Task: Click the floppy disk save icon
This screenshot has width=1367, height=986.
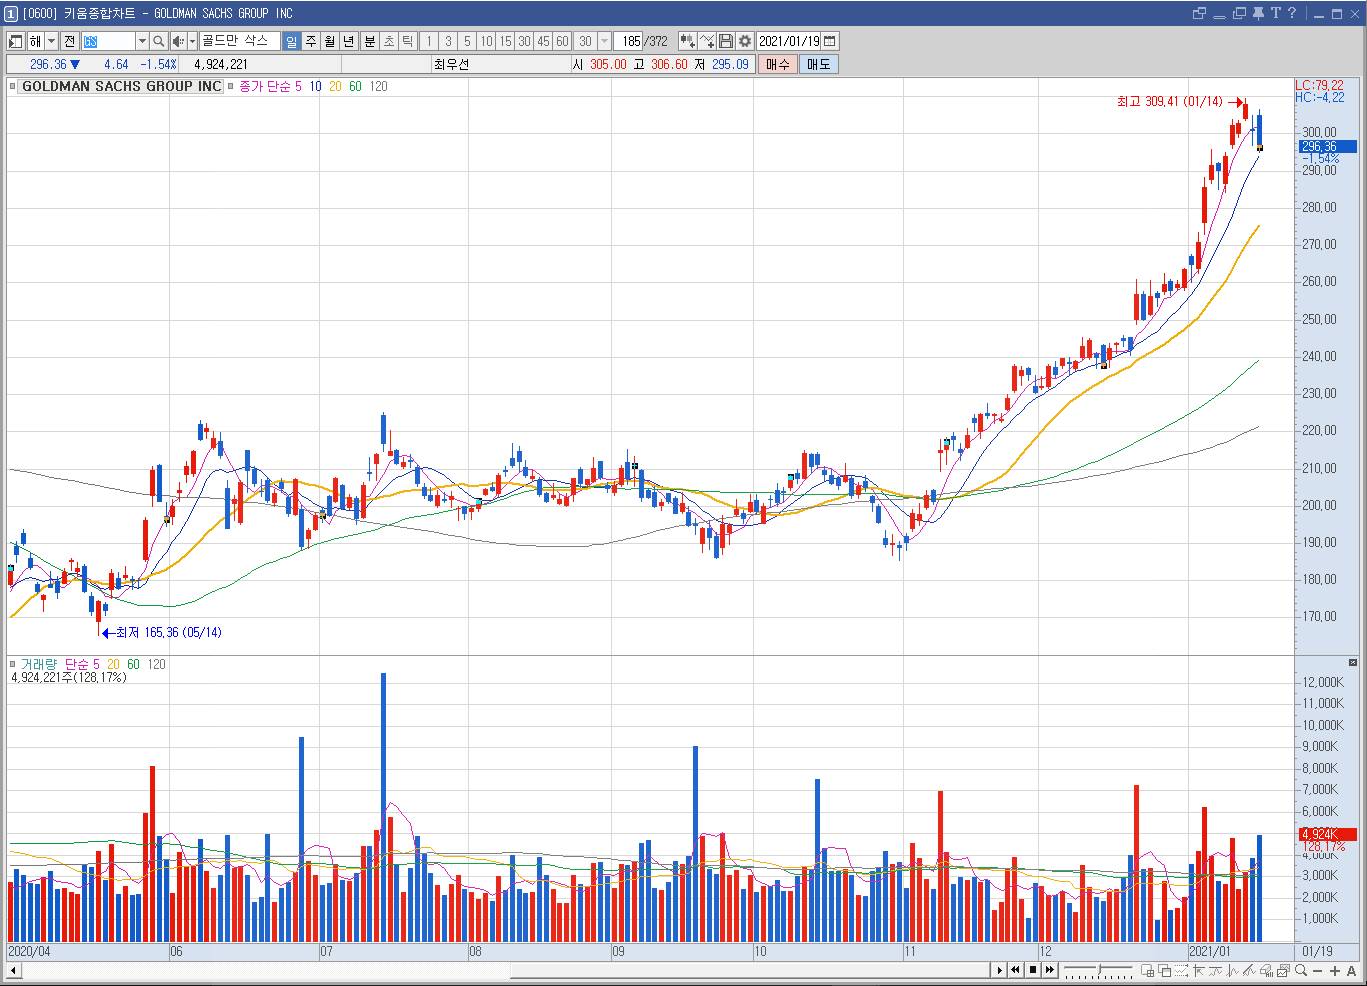Action: pos(726,41)
